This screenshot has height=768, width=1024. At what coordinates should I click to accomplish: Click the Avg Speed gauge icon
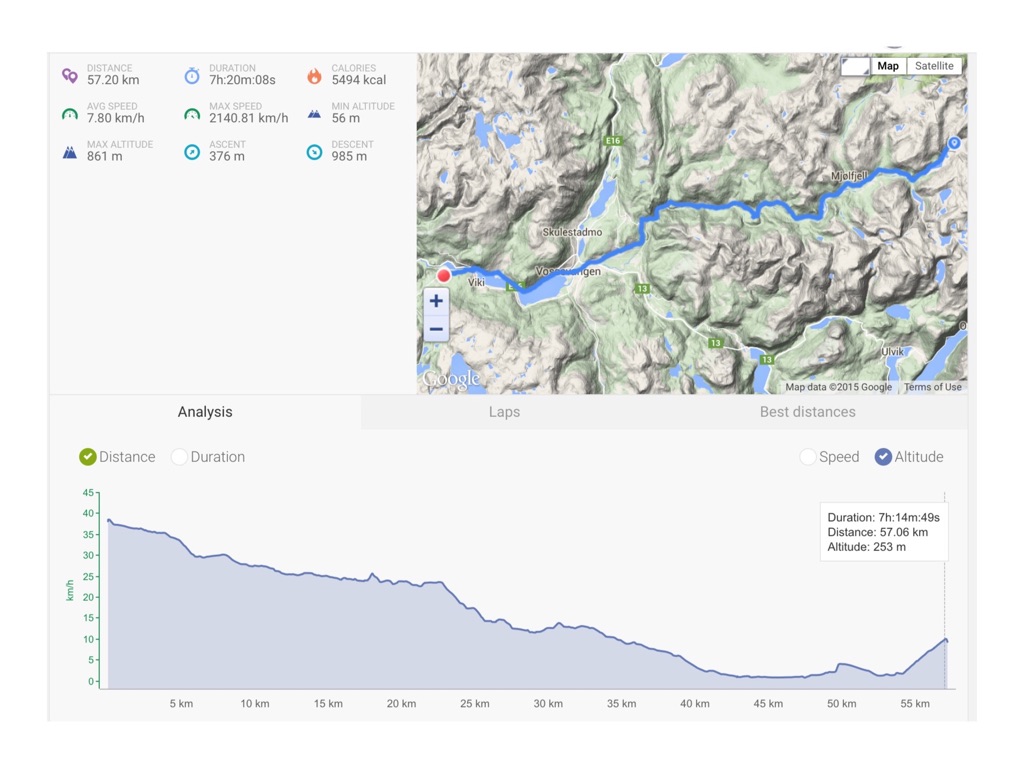coord(69,114)
